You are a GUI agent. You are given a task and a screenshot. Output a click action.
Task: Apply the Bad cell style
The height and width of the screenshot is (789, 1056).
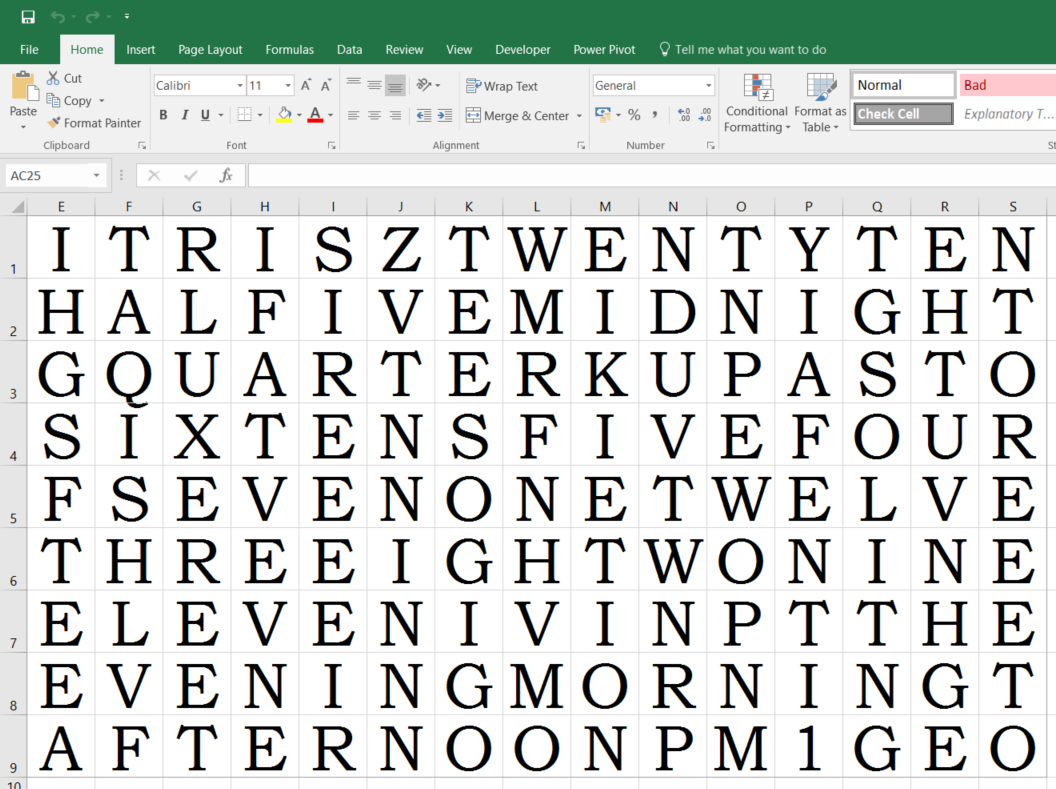click(x=1008, y=85)
